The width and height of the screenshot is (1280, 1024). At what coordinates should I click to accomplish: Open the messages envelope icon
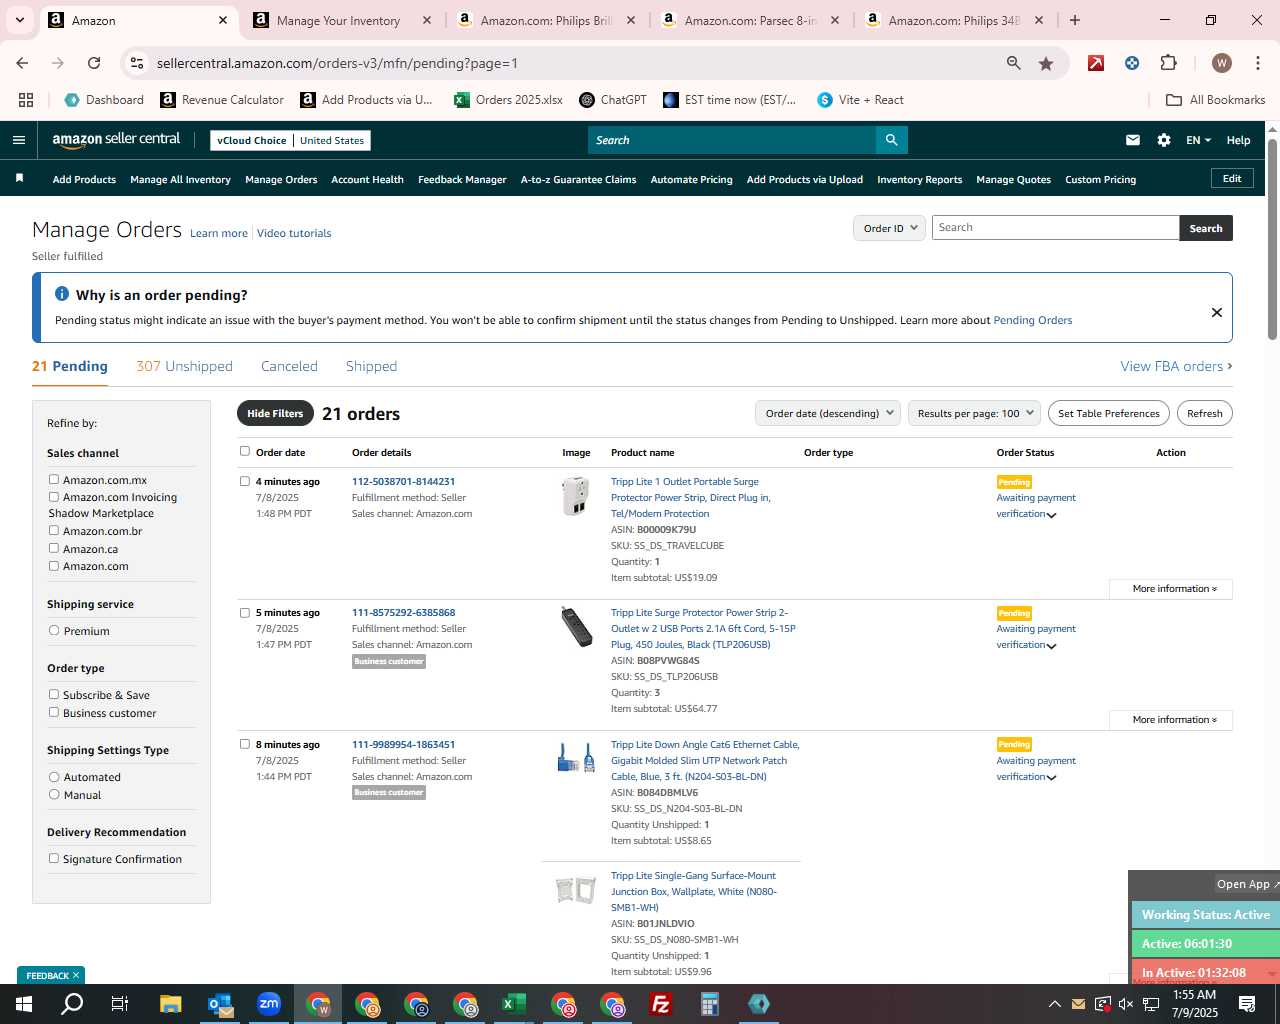coord(1133,140)
